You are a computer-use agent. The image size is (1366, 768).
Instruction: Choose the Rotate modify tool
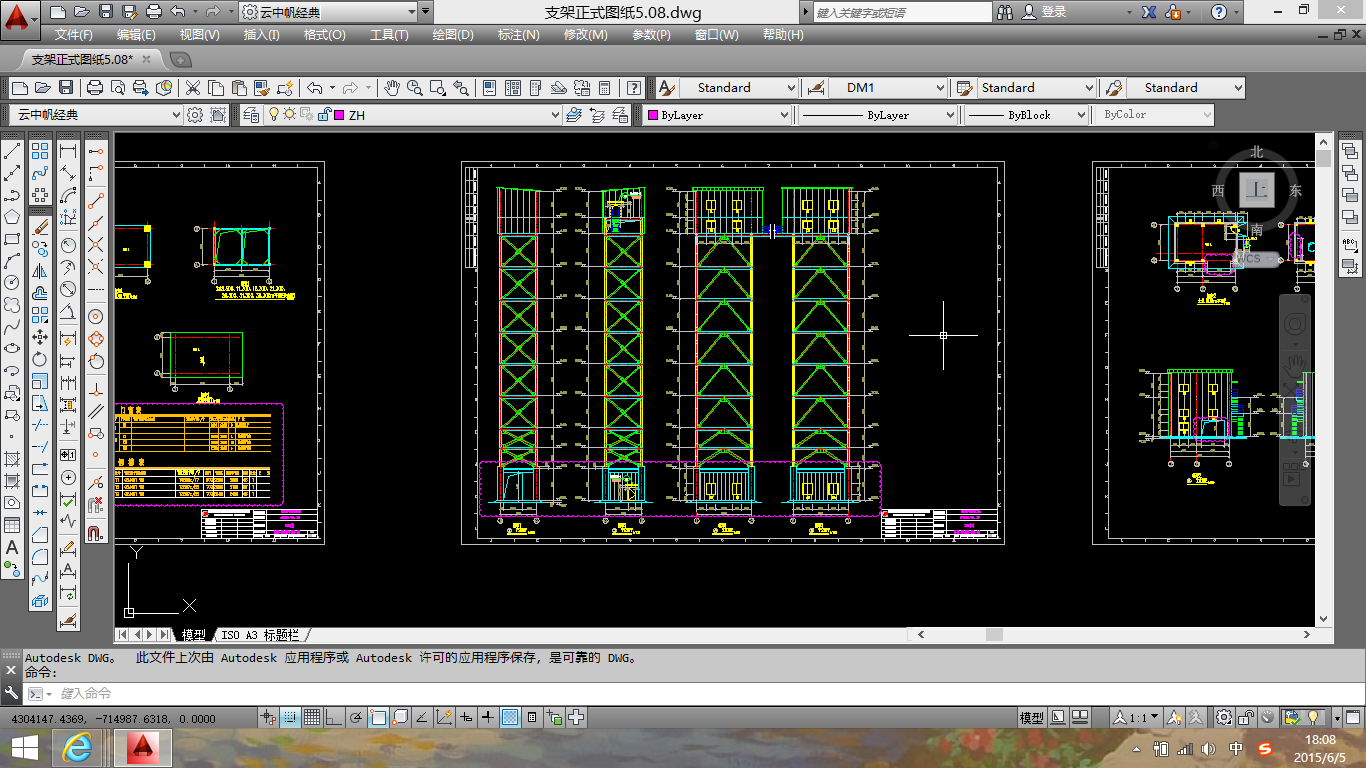click(40, 359)
